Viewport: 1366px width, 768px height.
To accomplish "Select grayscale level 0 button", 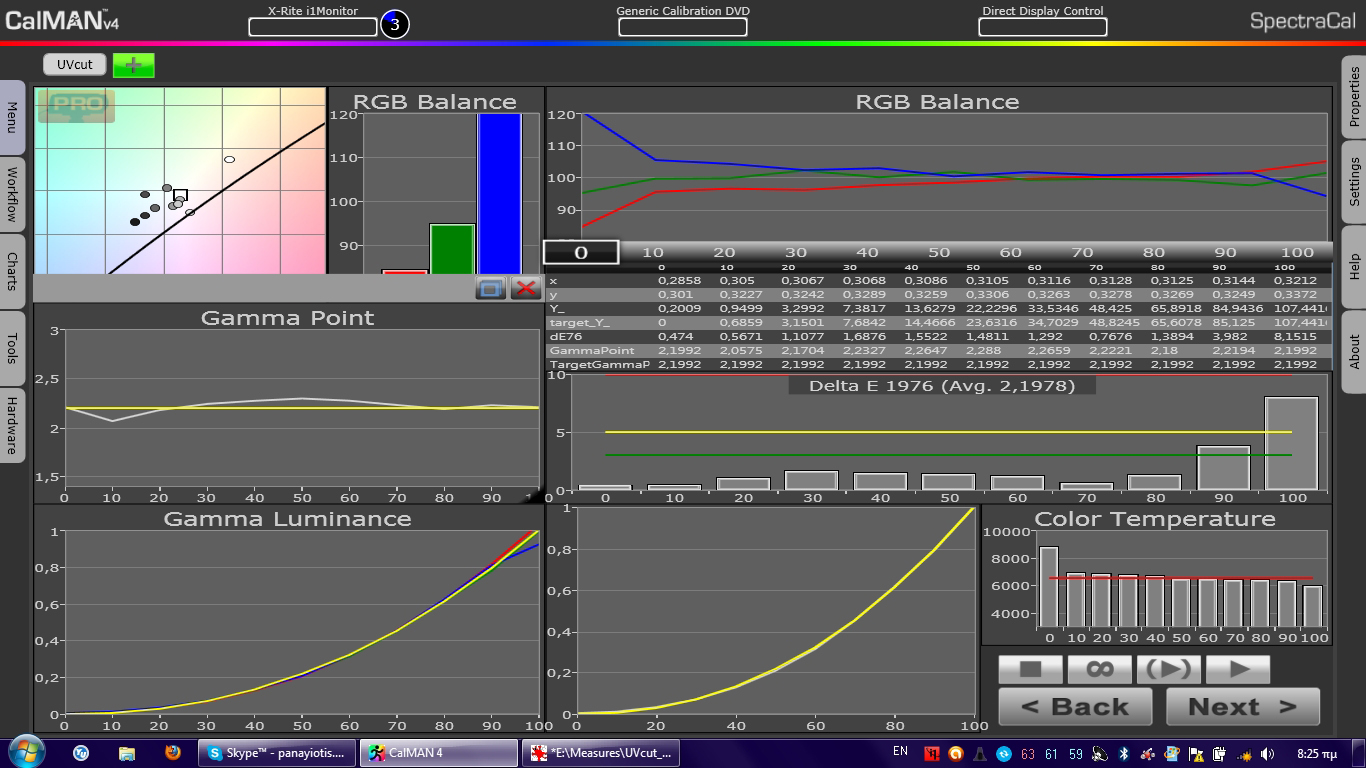I will coord(580,252).
